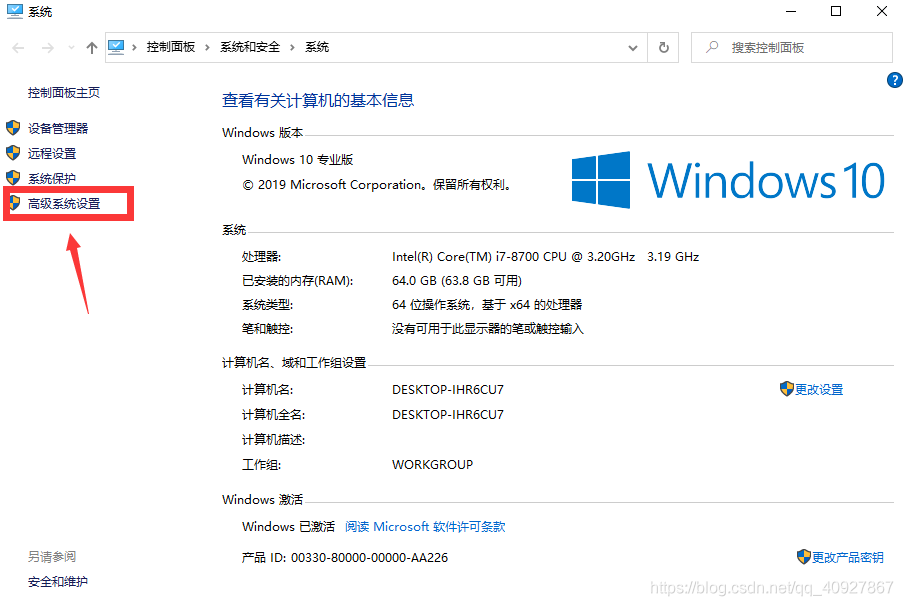Image resolution: width=903 pixels, height=606 pixels.
Task: Click the 查看有关计算机的基本信息 heading
Action: click(x=318, y=100)
